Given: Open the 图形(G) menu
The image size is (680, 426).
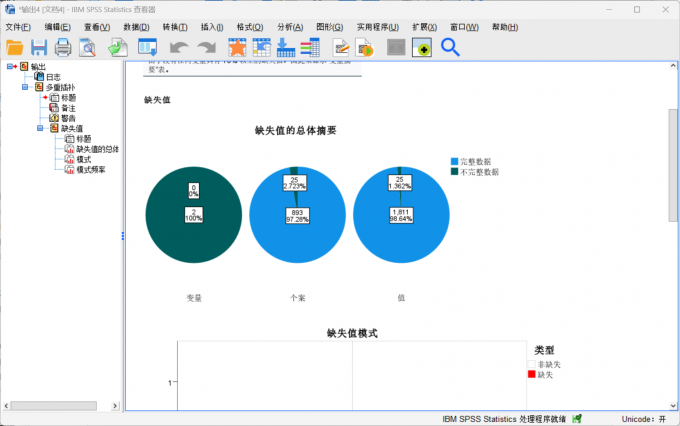Looking at the screenshot, I should pos(330,27).
